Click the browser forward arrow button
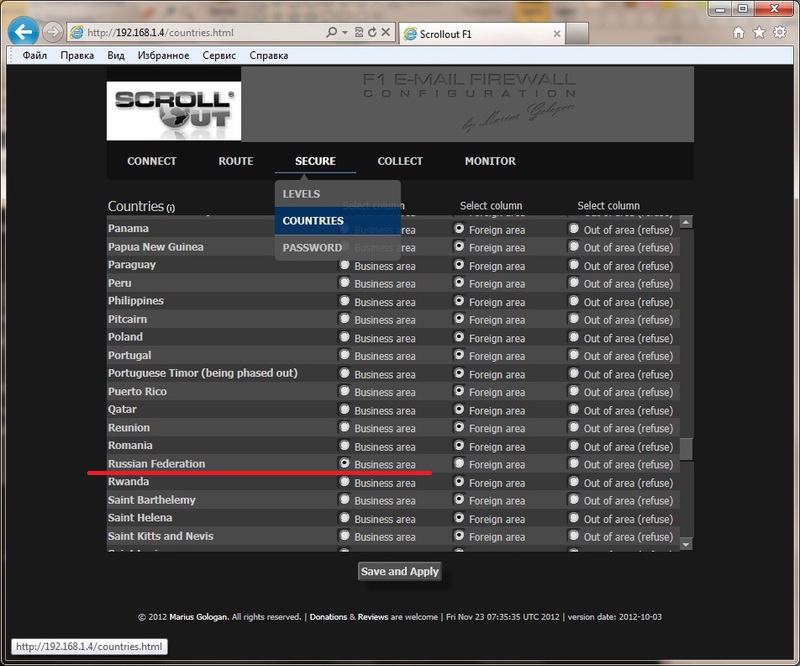 [x=52, y=32]
